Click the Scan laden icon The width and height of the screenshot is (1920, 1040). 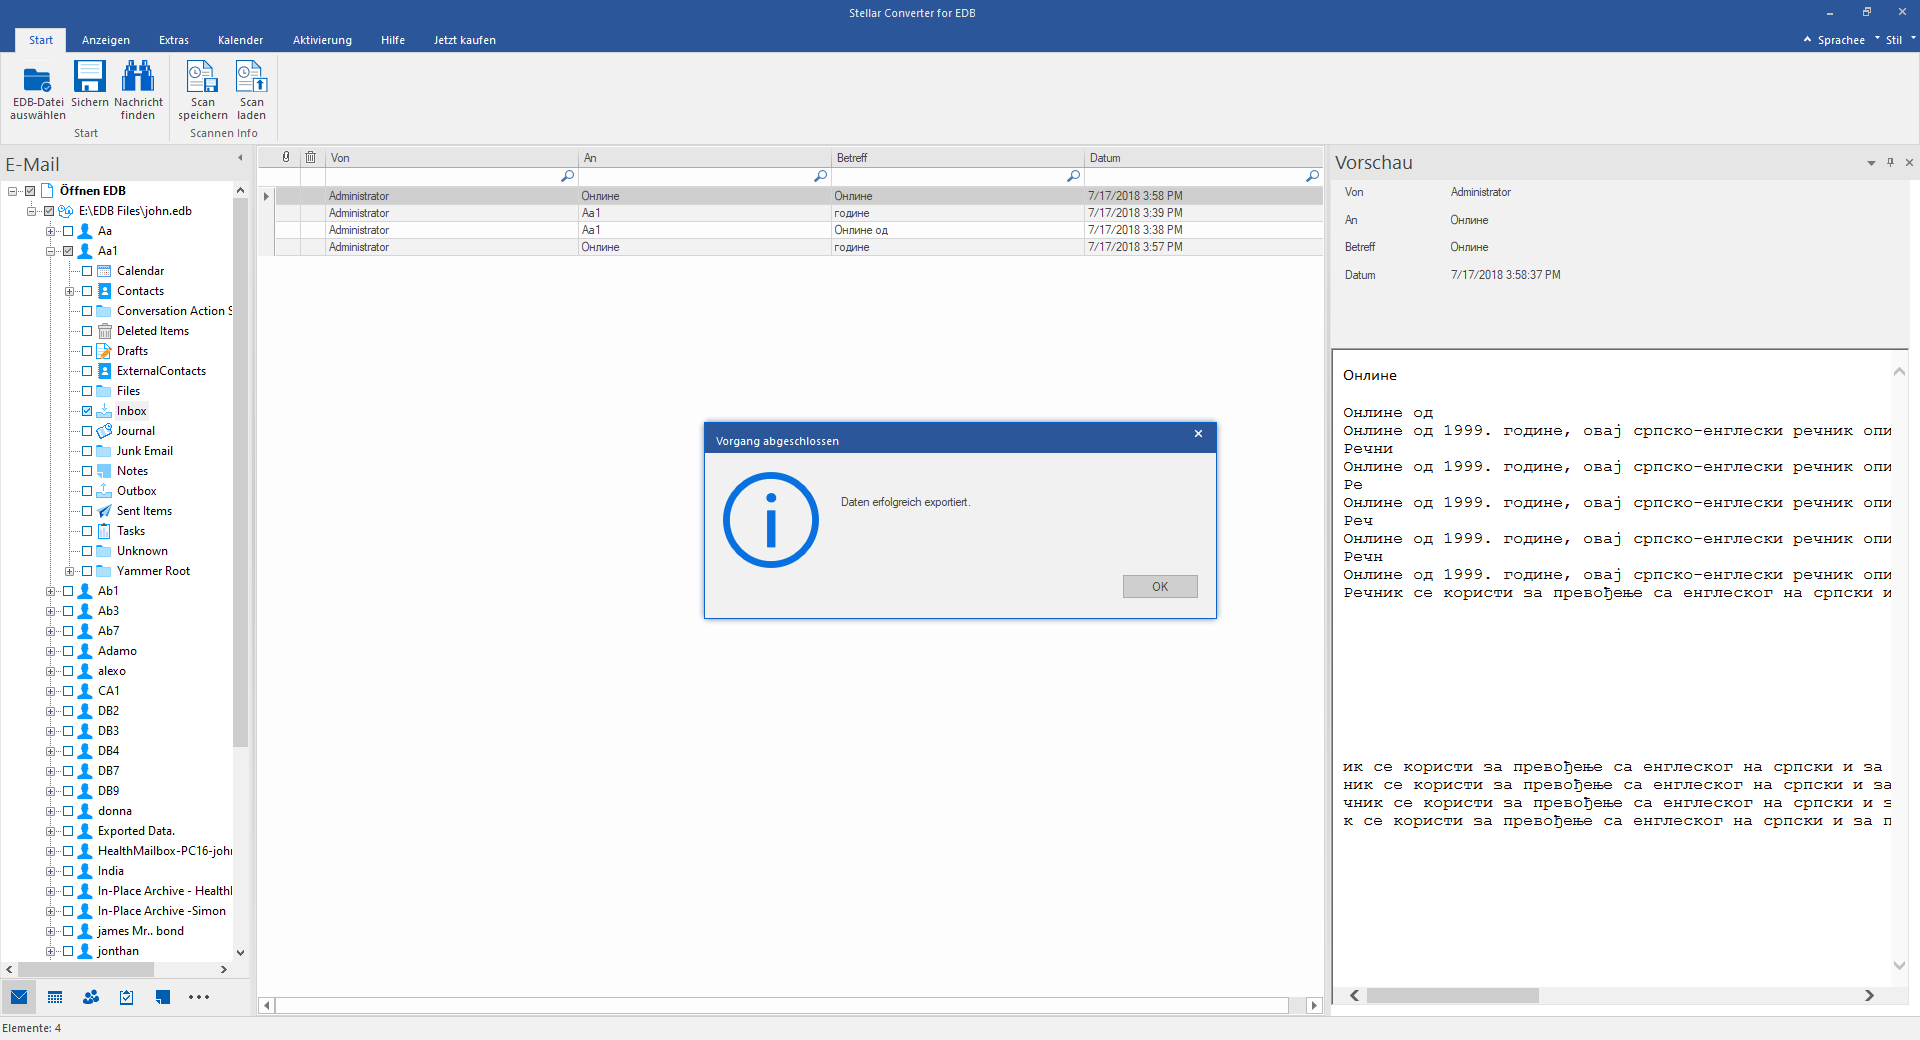[x=251, y=77]
